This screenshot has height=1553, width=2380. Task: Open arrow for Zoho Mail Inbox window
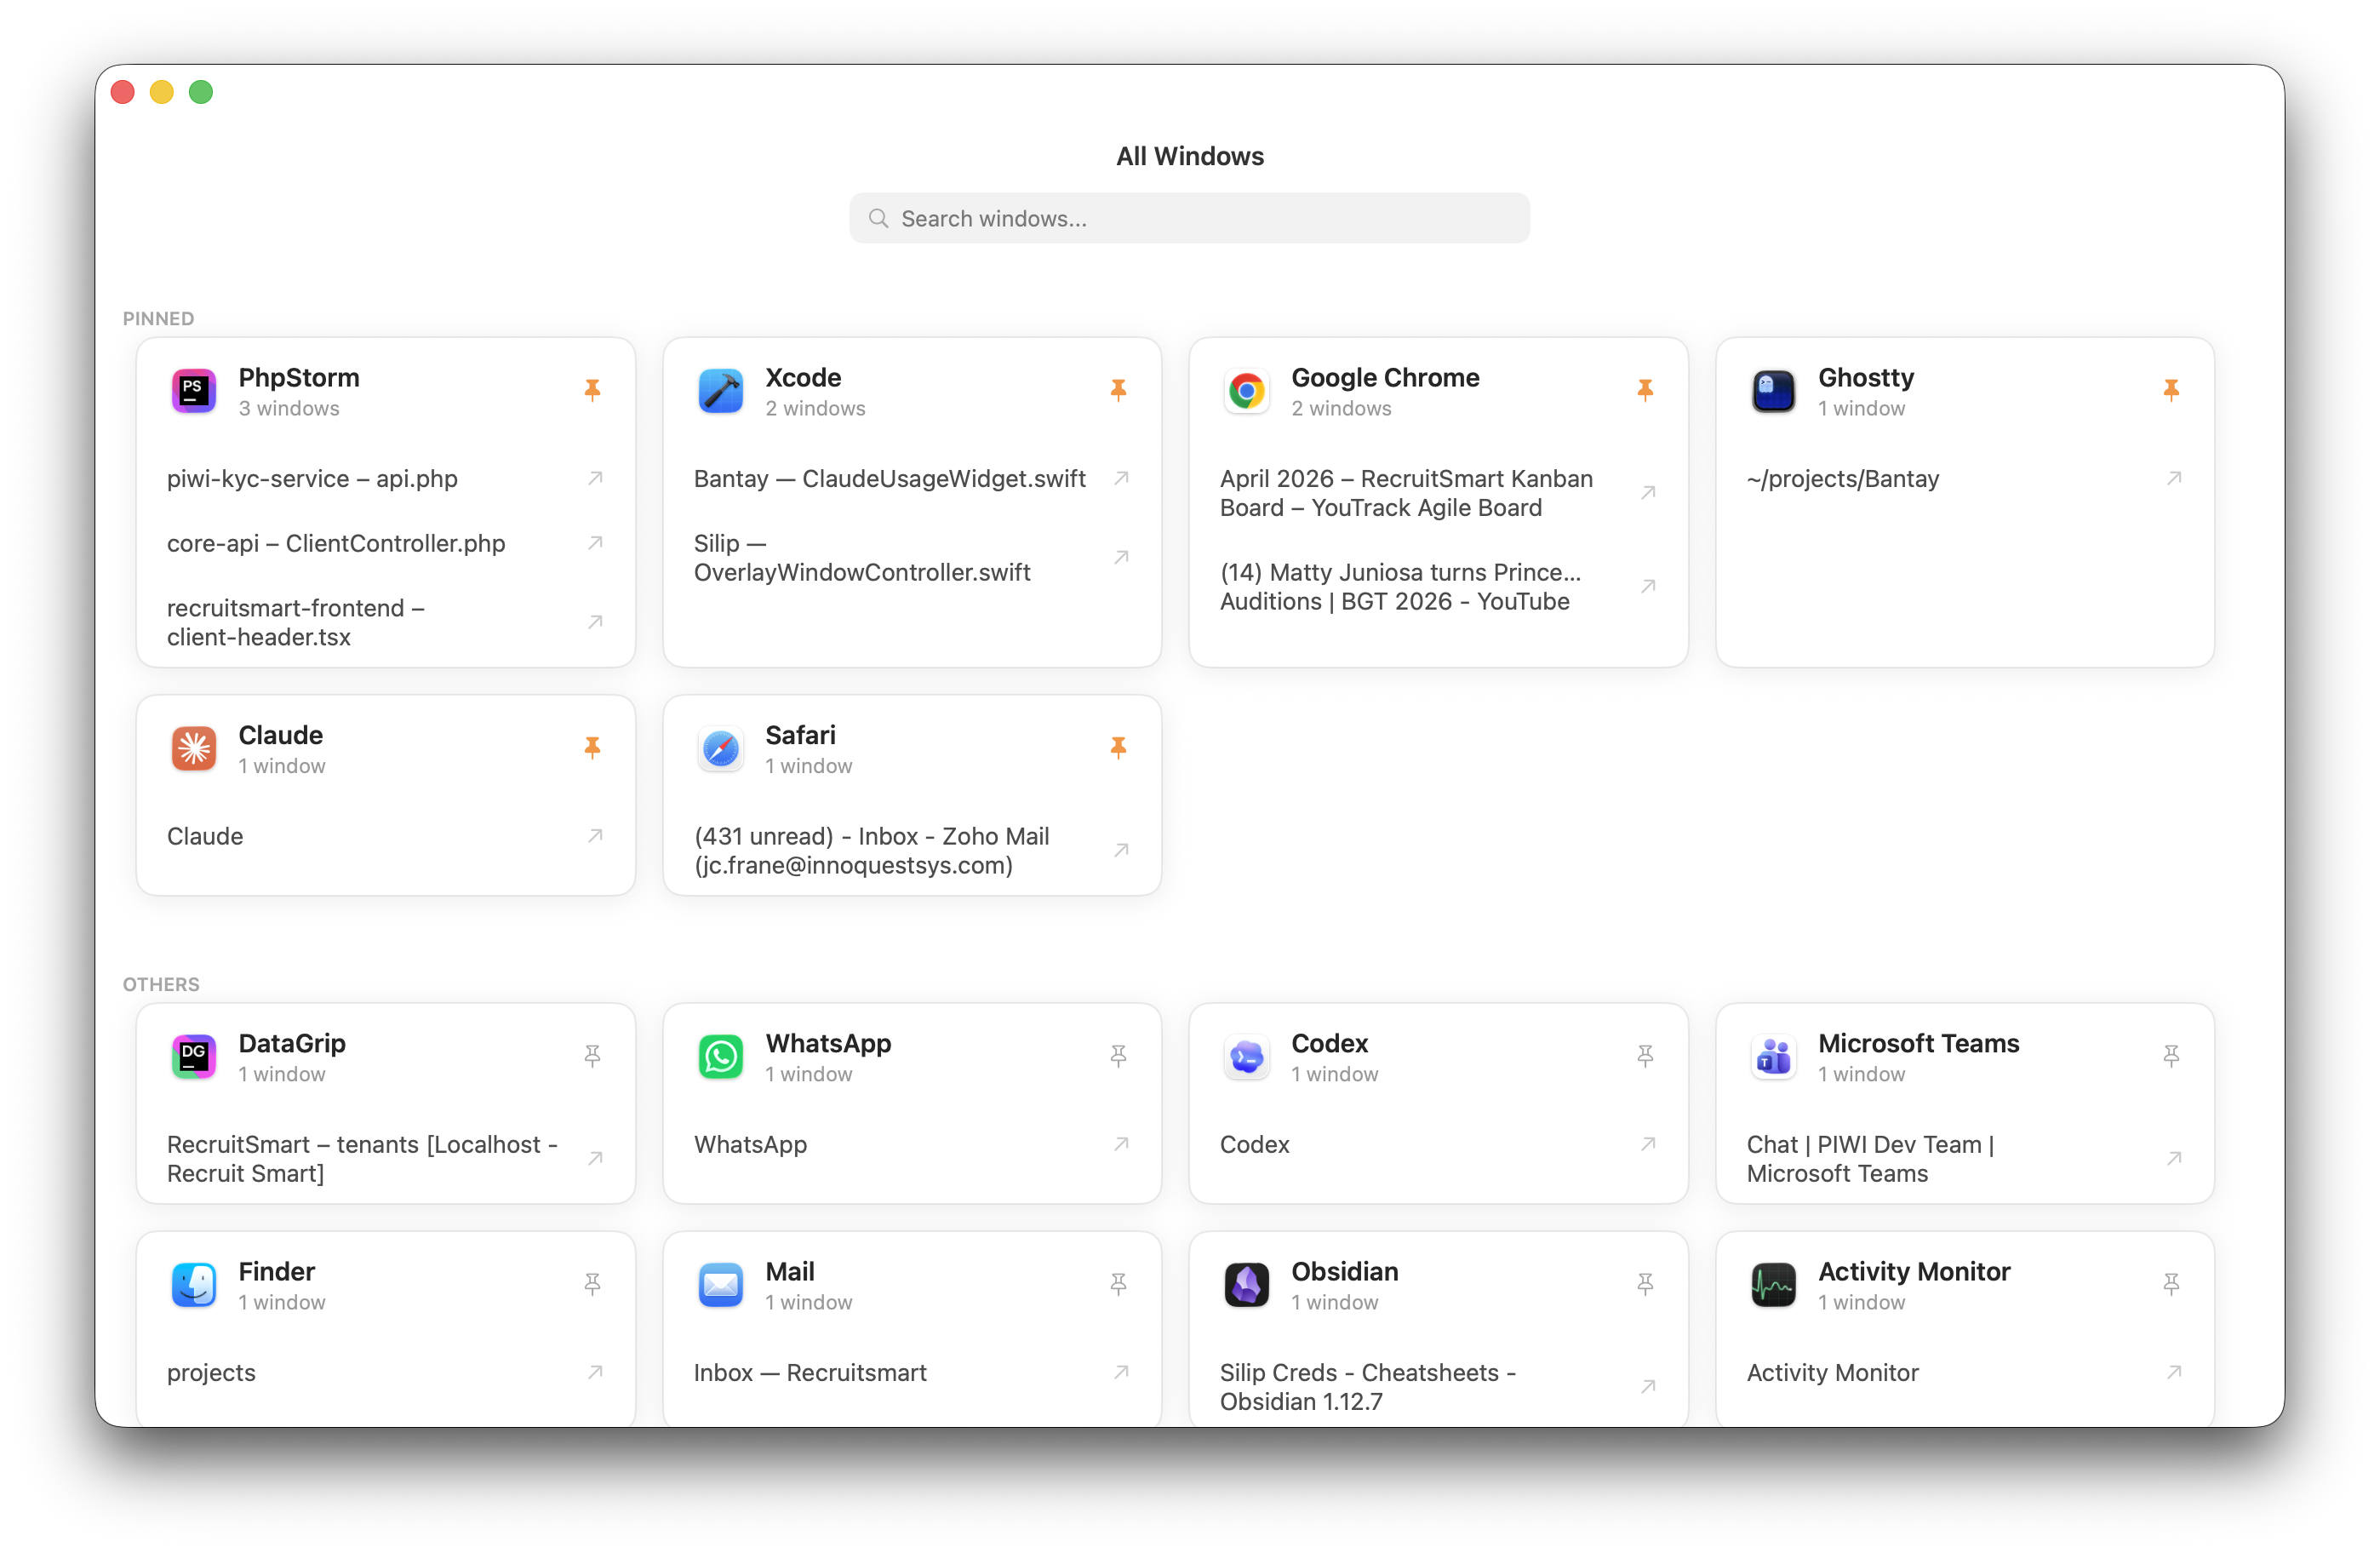tap(1121, 851)
